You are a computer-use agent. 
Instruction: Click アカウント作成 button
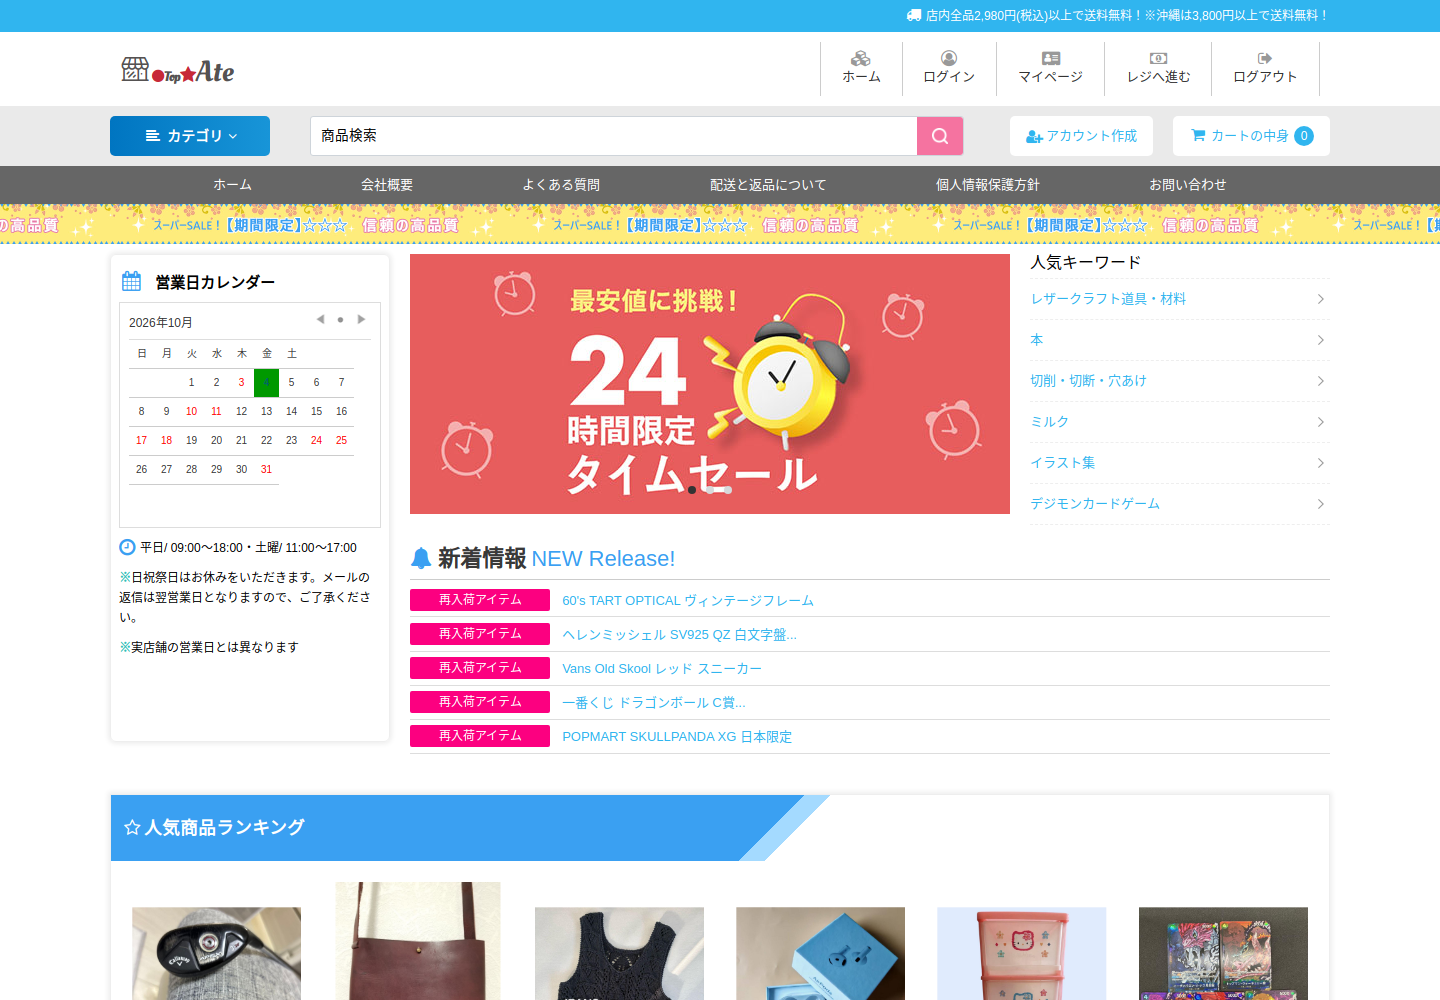point(1081,136)
